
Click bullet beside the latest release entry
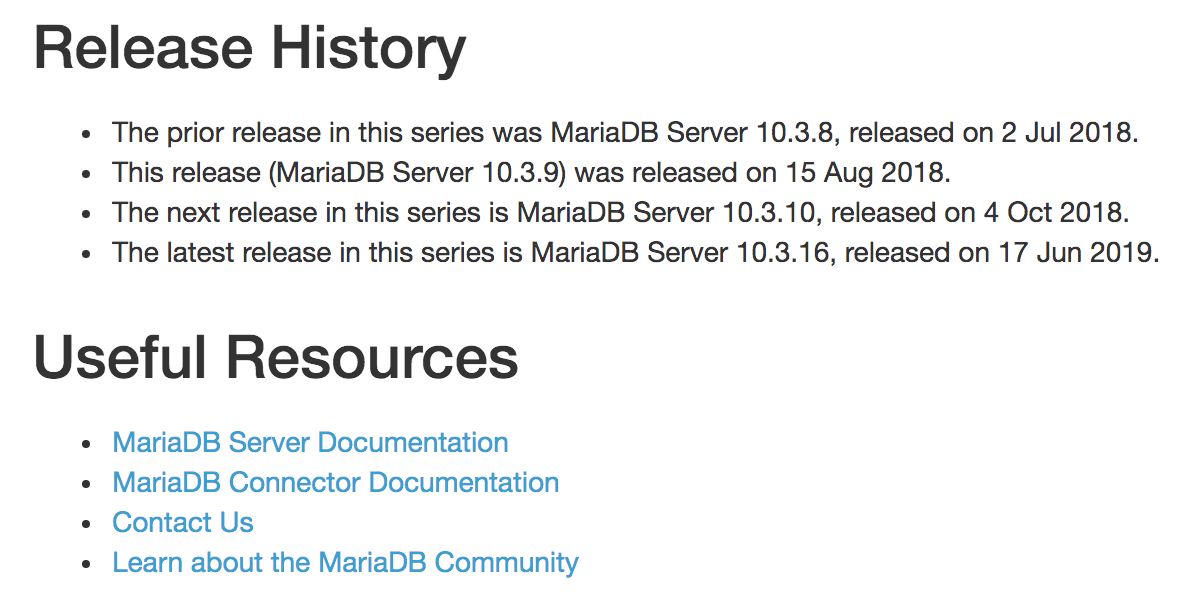(87, 254)
